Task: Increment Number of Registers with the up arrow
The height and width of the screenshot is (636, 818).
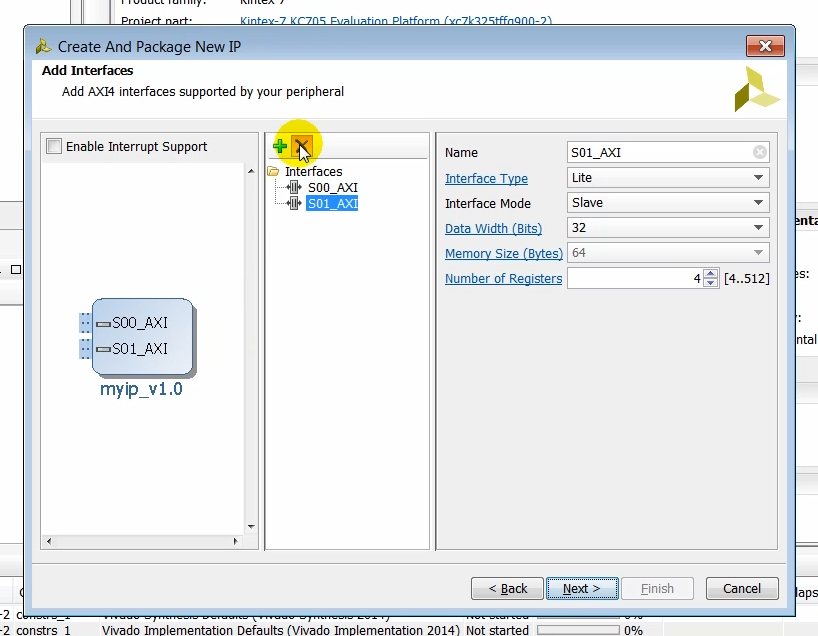Action: (710, 274)
